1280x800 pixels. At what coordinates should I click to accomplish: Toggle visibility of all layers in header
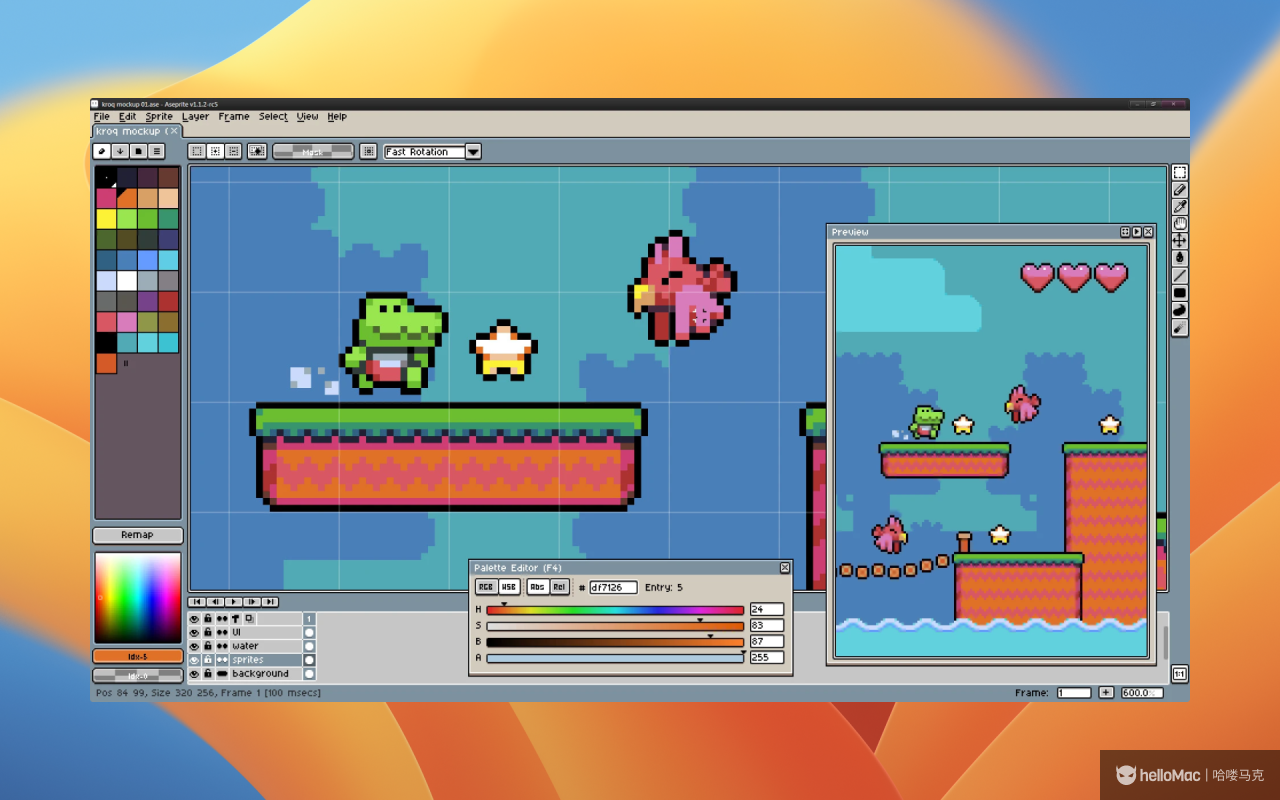click(194, 619)
